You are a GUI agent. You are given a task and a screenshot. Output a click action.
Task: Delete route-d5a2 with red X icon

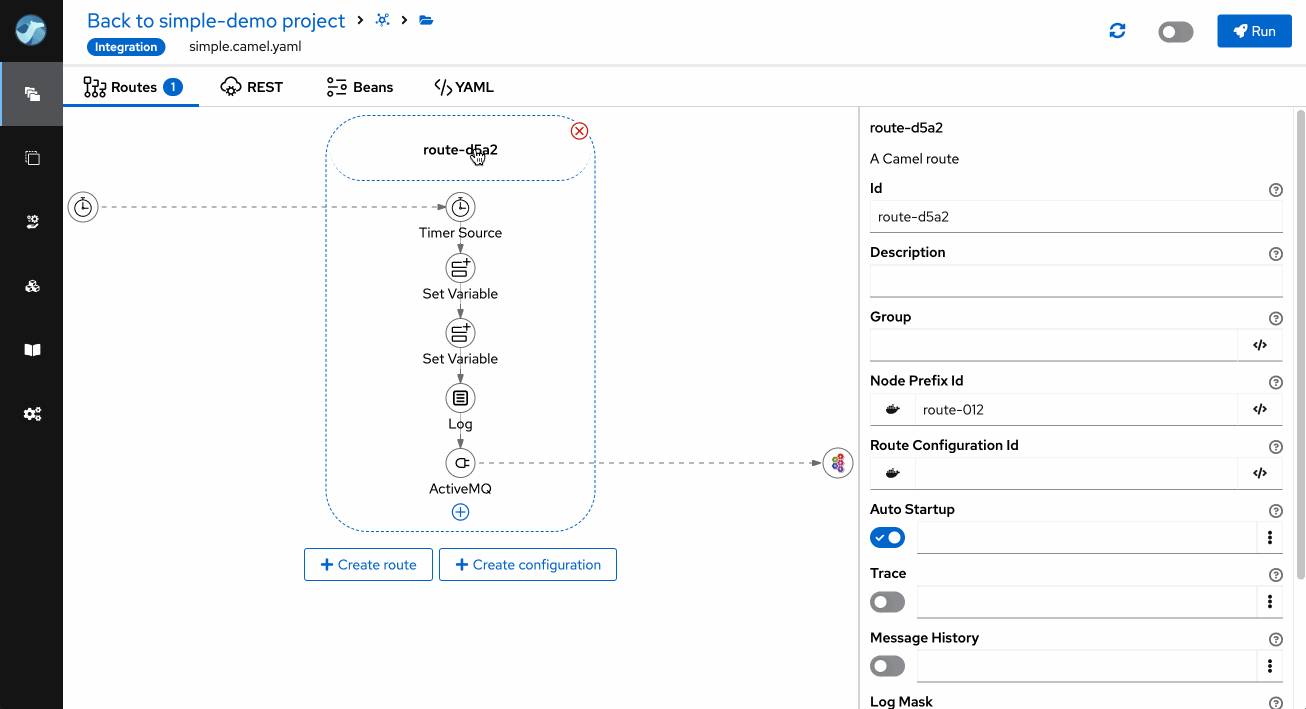pos(579,131)
